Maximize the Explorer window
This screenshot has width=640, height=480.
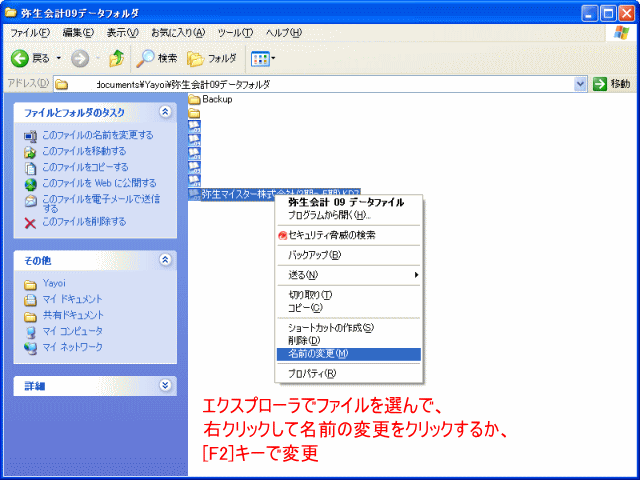coord(607,14)
